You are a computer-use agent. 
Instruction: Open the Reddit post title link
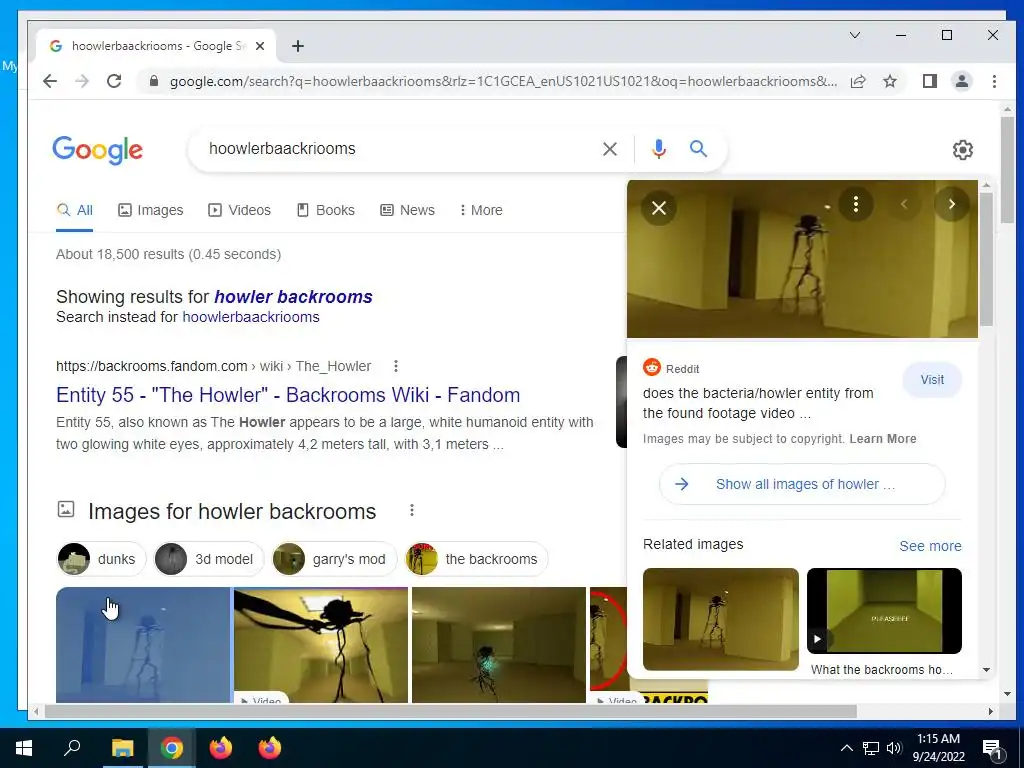point(758,403)
